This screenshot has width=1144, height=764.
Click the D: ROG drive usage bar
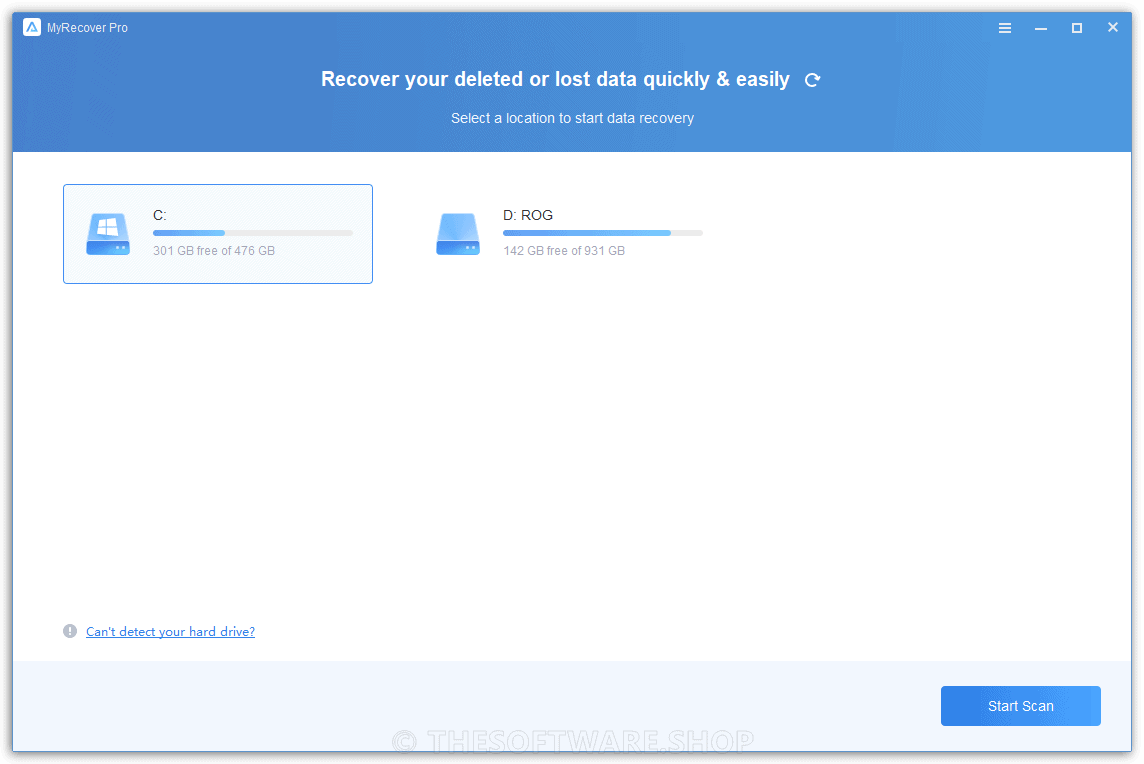coord(603,233)
